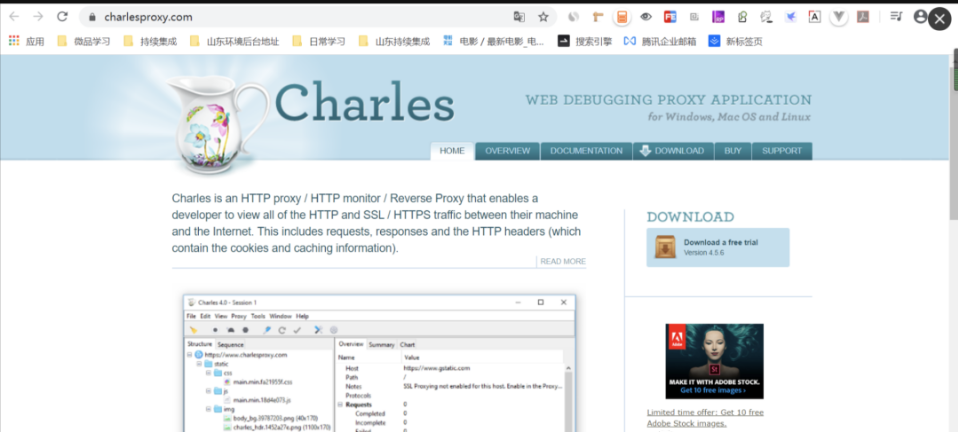Screen dimensions: 958x432
Task: Open the 搜索引擎 bookmark
Action: tap(585, 42)
